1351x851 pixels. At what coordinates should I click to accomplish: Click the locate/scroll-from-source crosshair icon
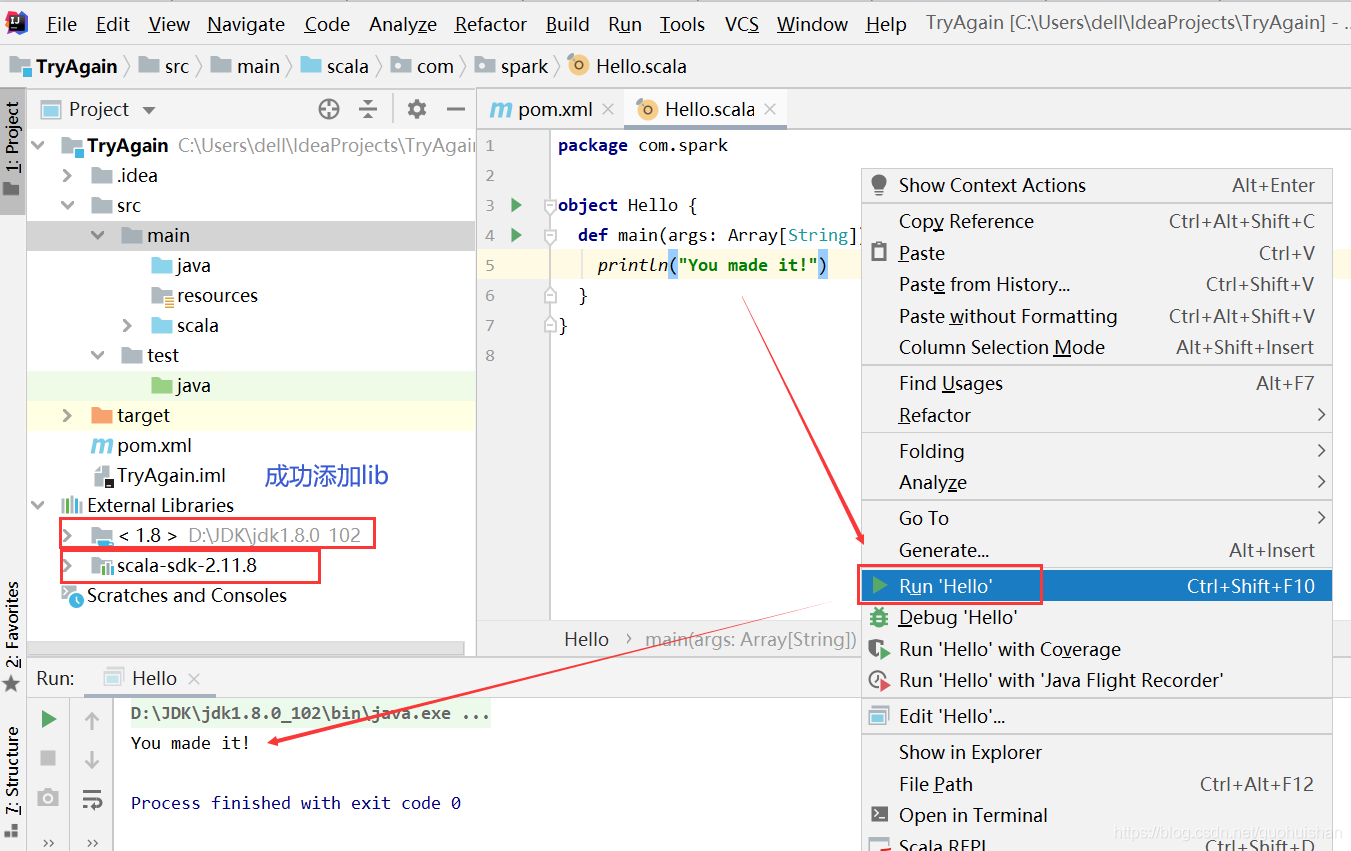coord(329,109)
